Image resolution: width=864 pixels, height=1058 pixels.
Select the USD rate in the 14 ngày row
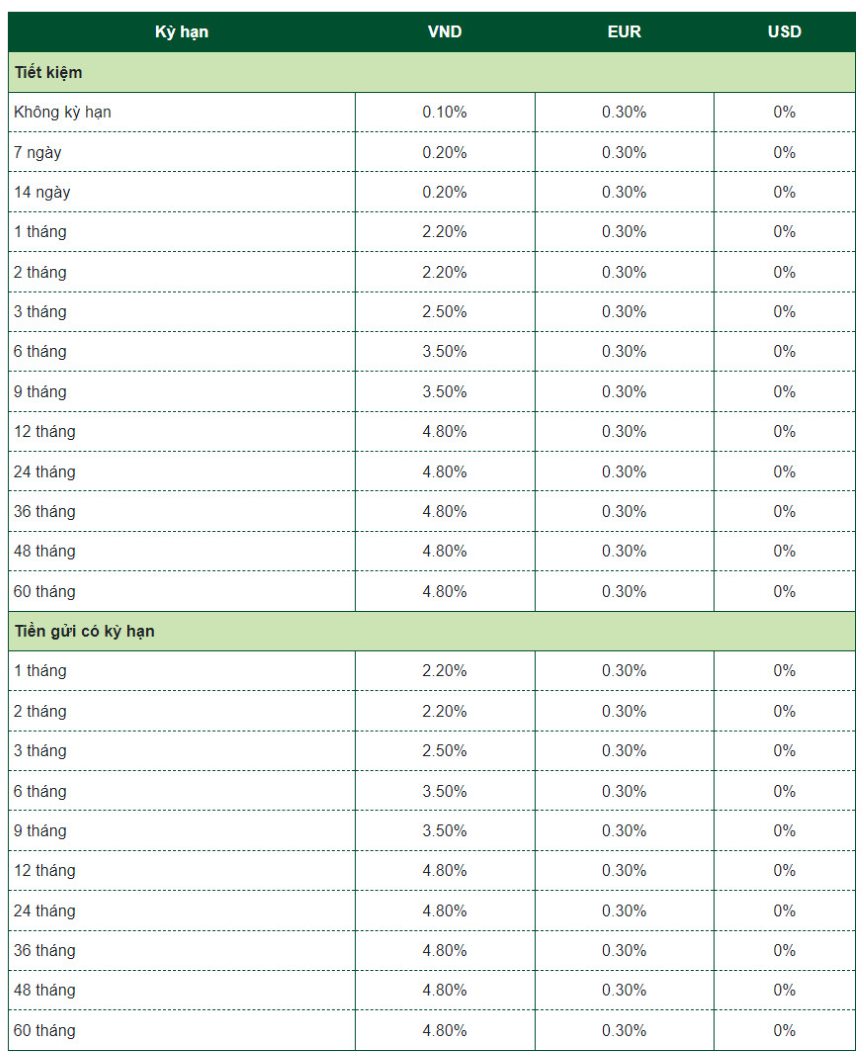click(x=784, y=192)
